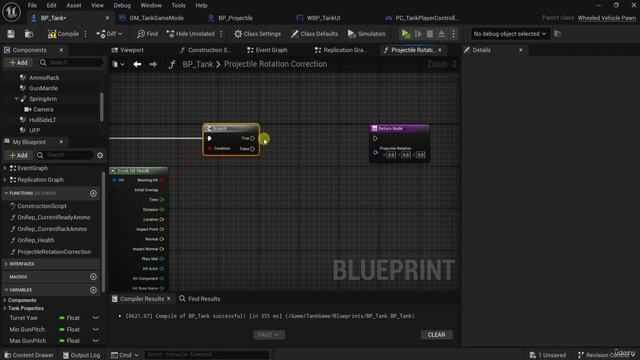
Task: Save the current blueprint asset
Action: coord(11,34)
